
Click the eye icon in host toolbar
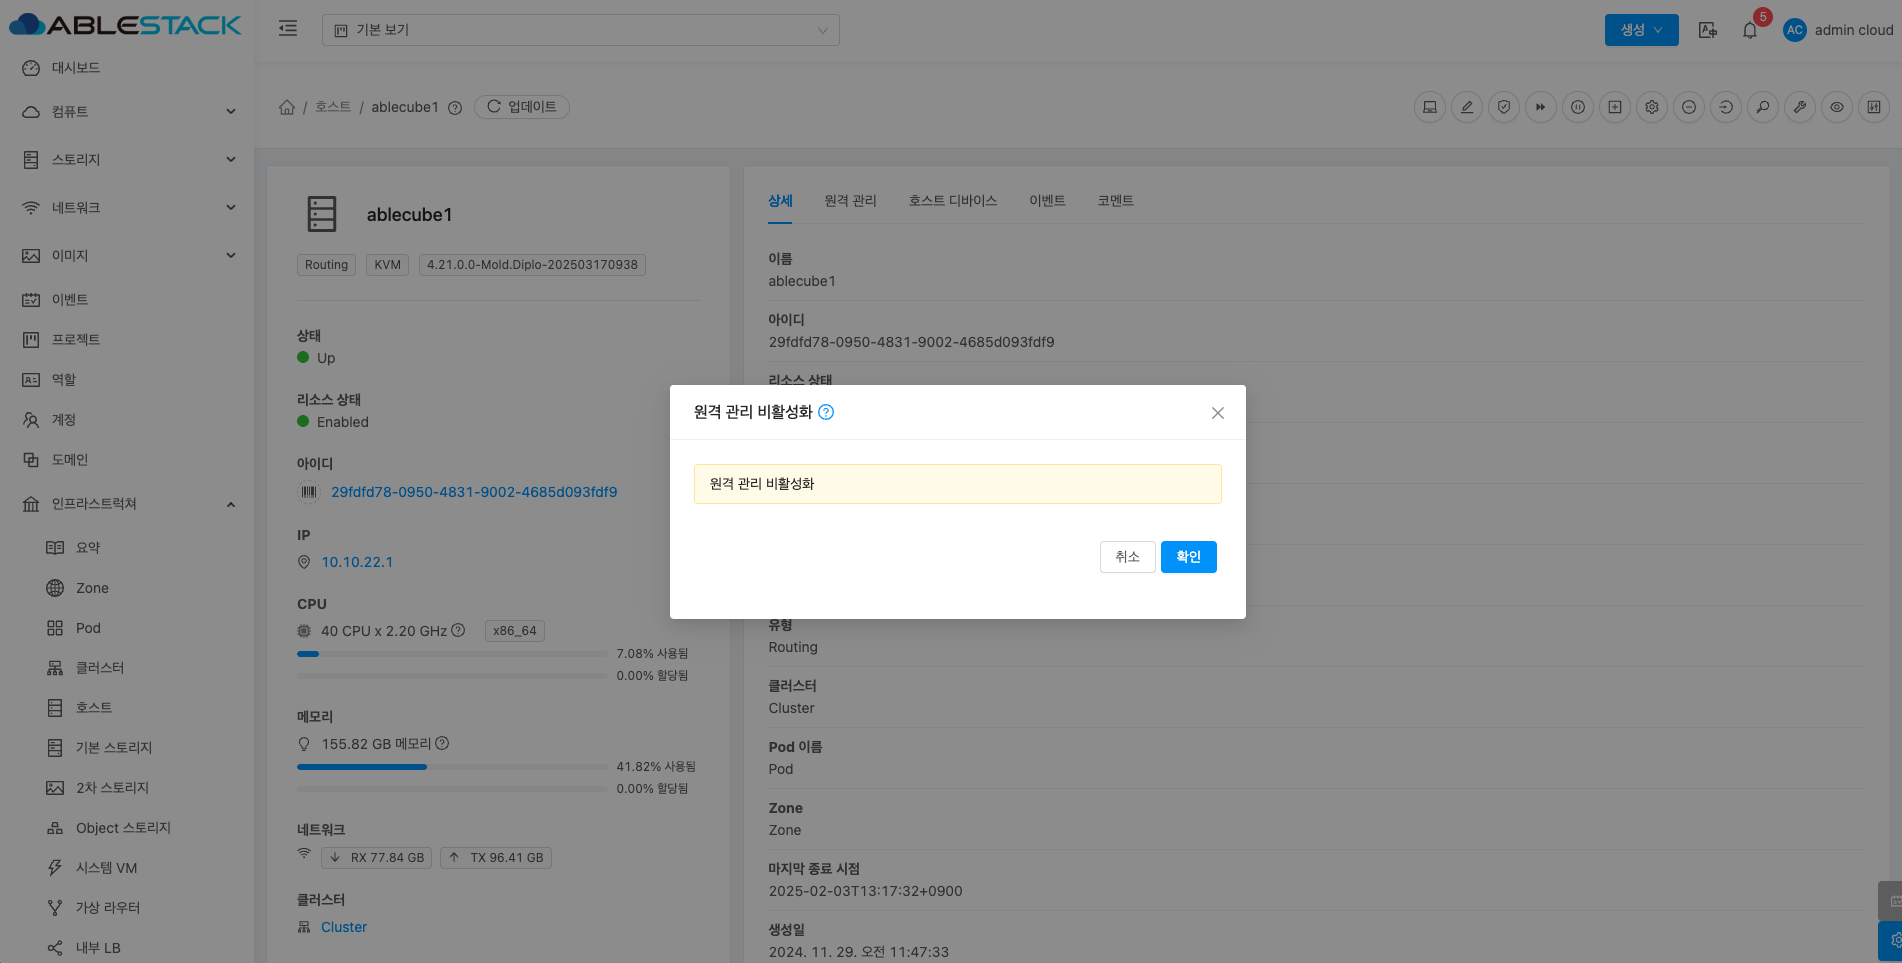pyautogui.click(x=1837, y=107)
